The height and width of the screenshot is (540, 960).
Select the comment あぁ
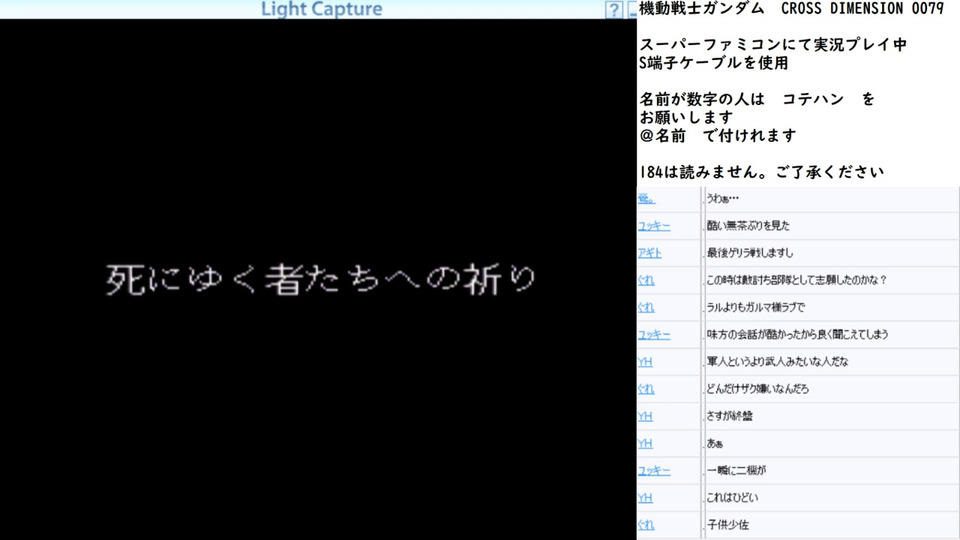pyautogui.click(x=714, y=443)
